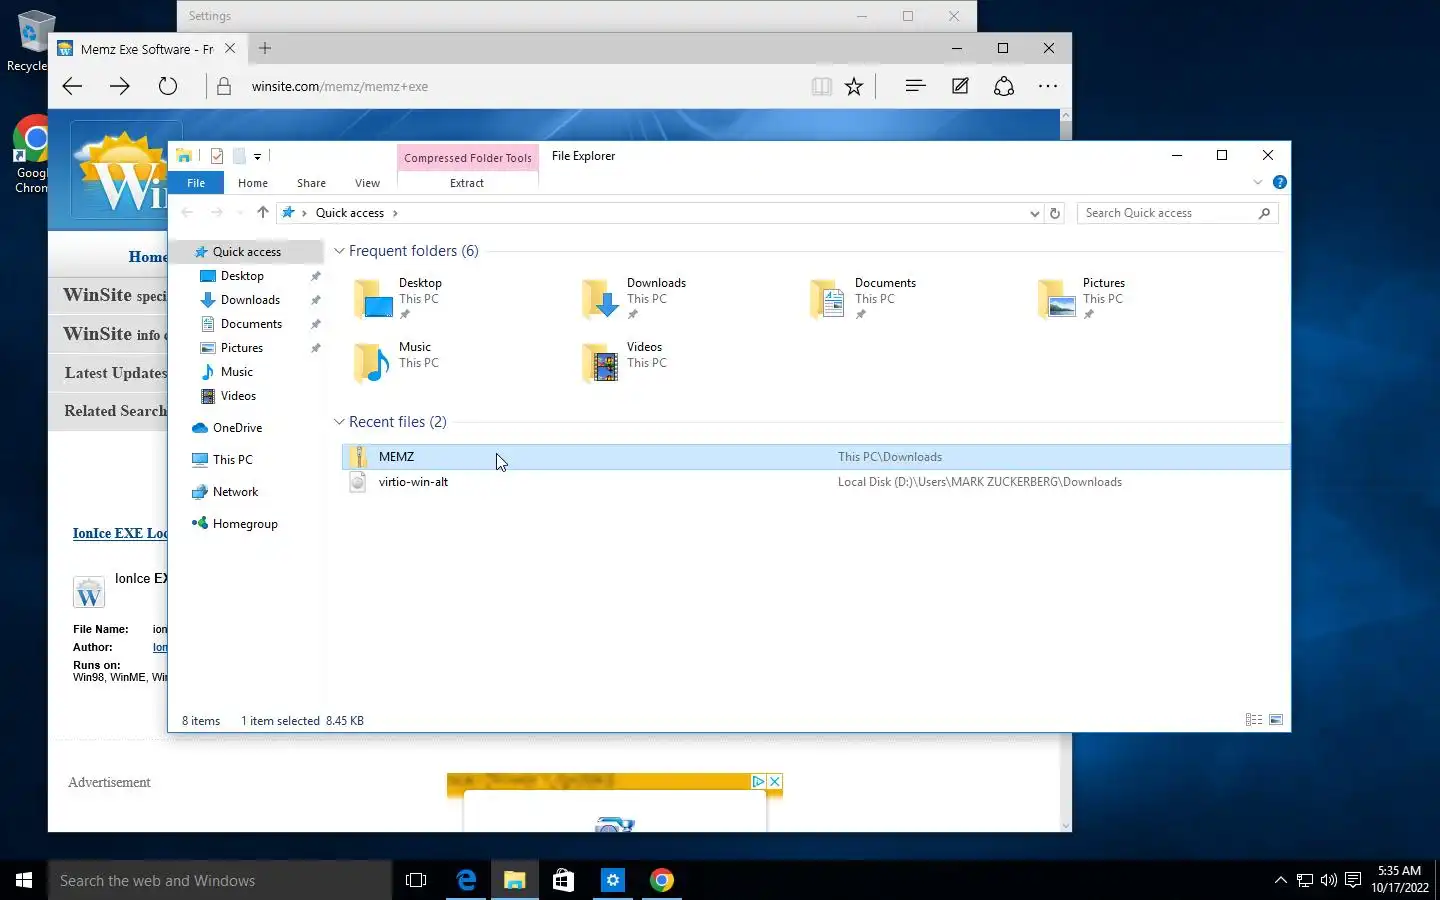
Task: Select the Documents frequent folder icon
Action: pyautogui.click(x=830, y=299)
